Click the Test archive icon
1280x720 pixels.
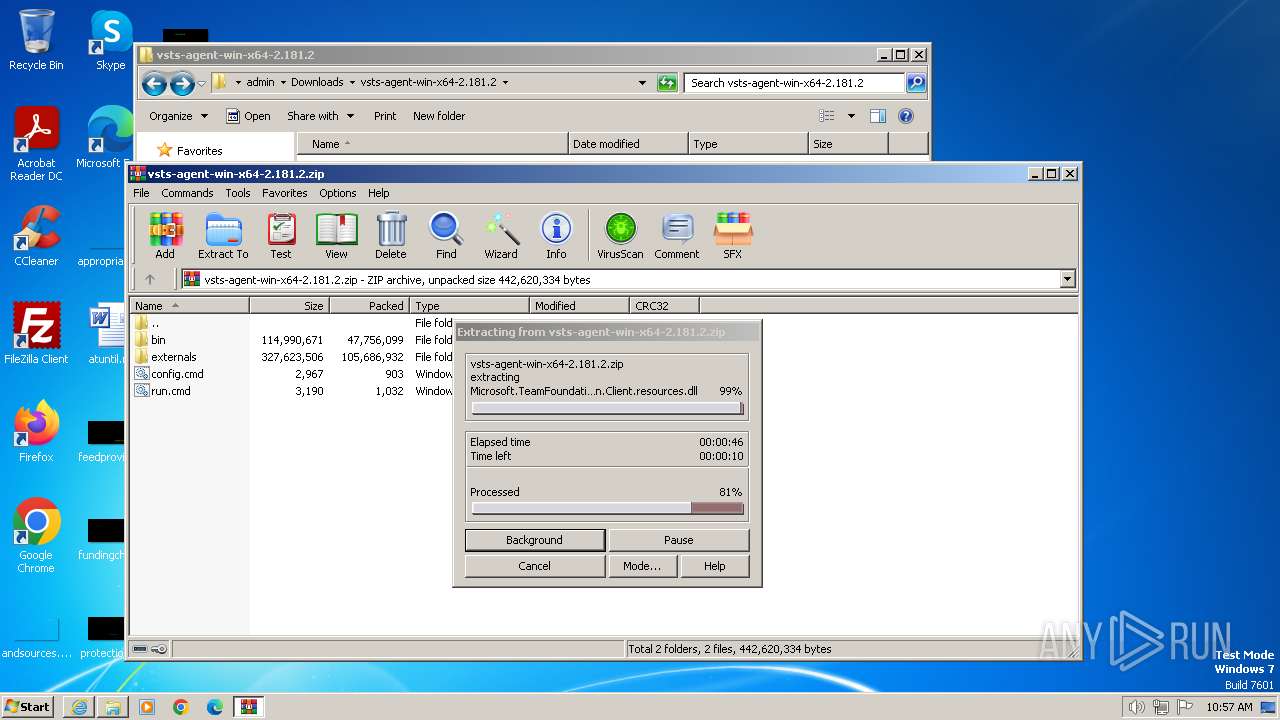281,236
